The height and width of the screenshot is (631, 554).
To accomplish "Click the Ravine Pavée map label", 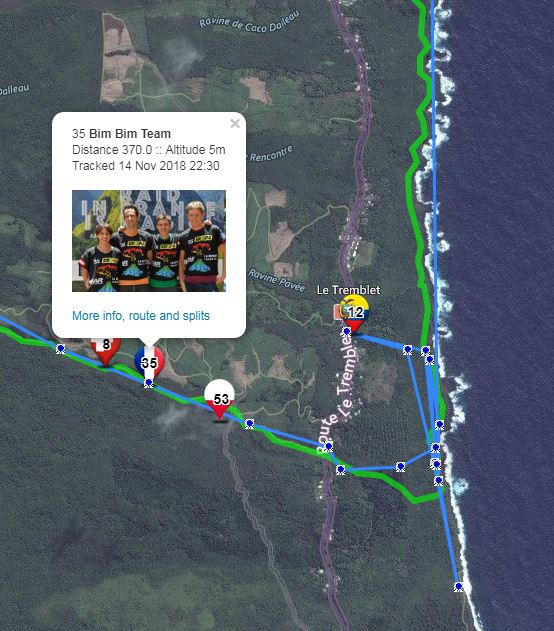I will point(277,280).
